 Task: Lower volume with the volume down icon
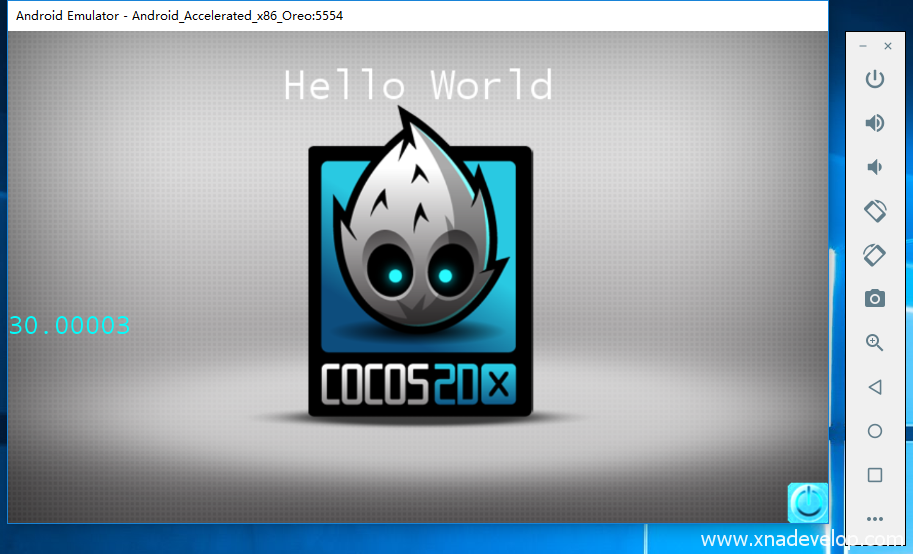(x=873, y=167)
